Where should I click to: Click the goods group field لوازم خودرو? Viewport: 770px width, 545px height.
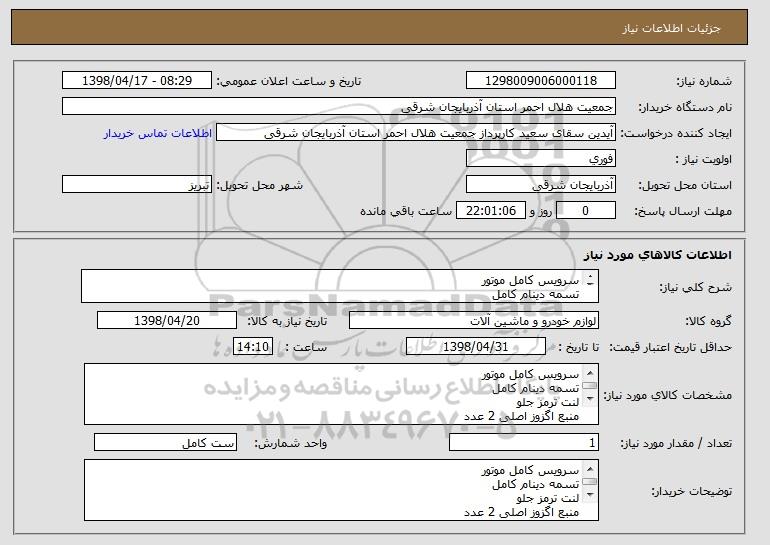(x=474, y=321)
